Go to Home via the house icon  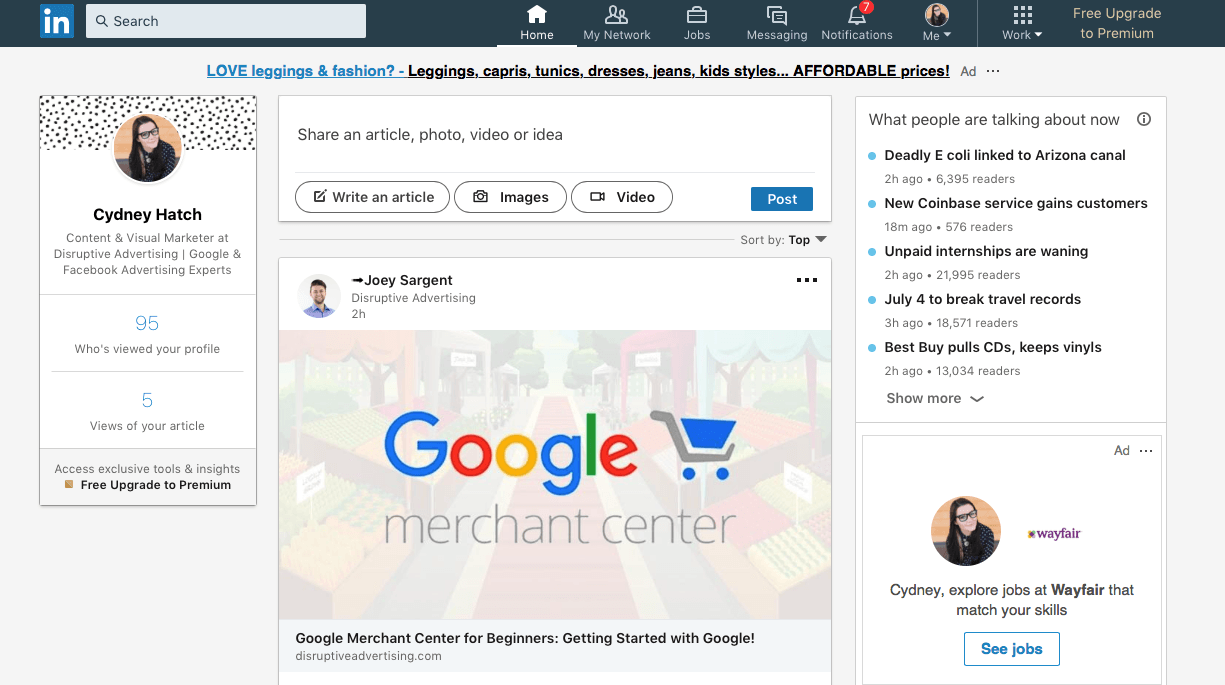pos(537,14)
